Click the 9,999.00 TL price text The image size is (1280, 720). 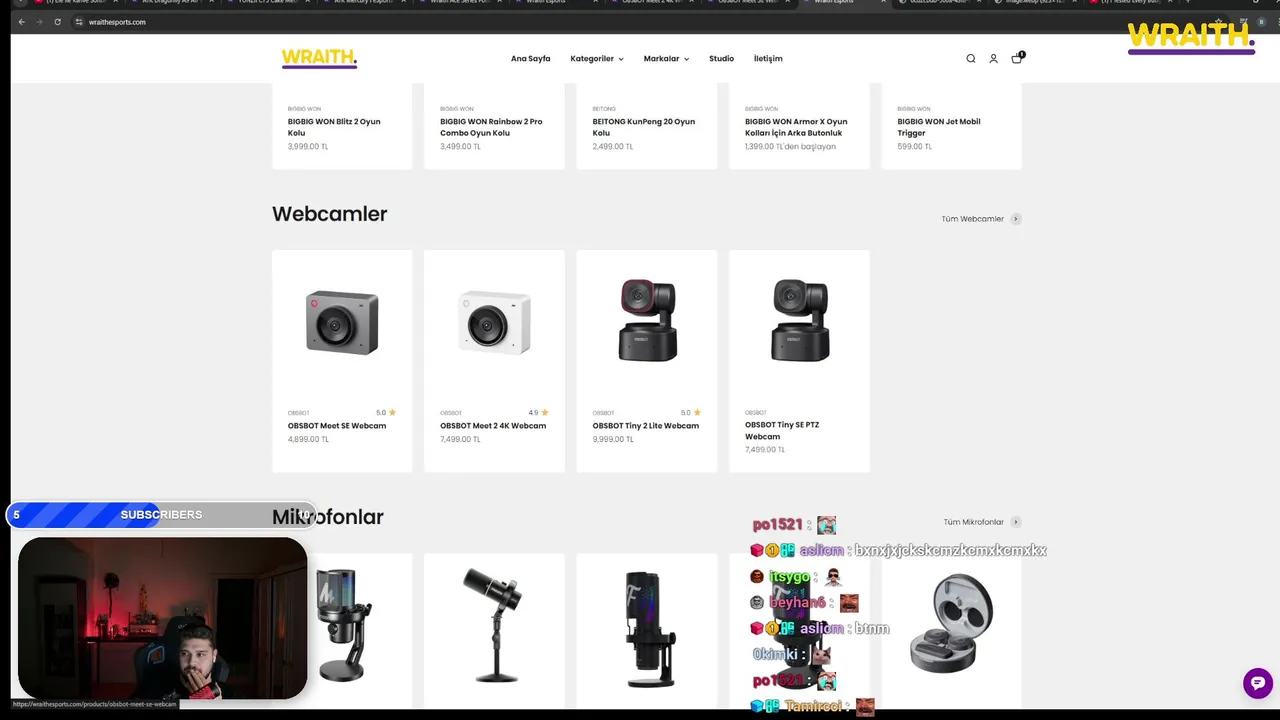pos(612,439)
